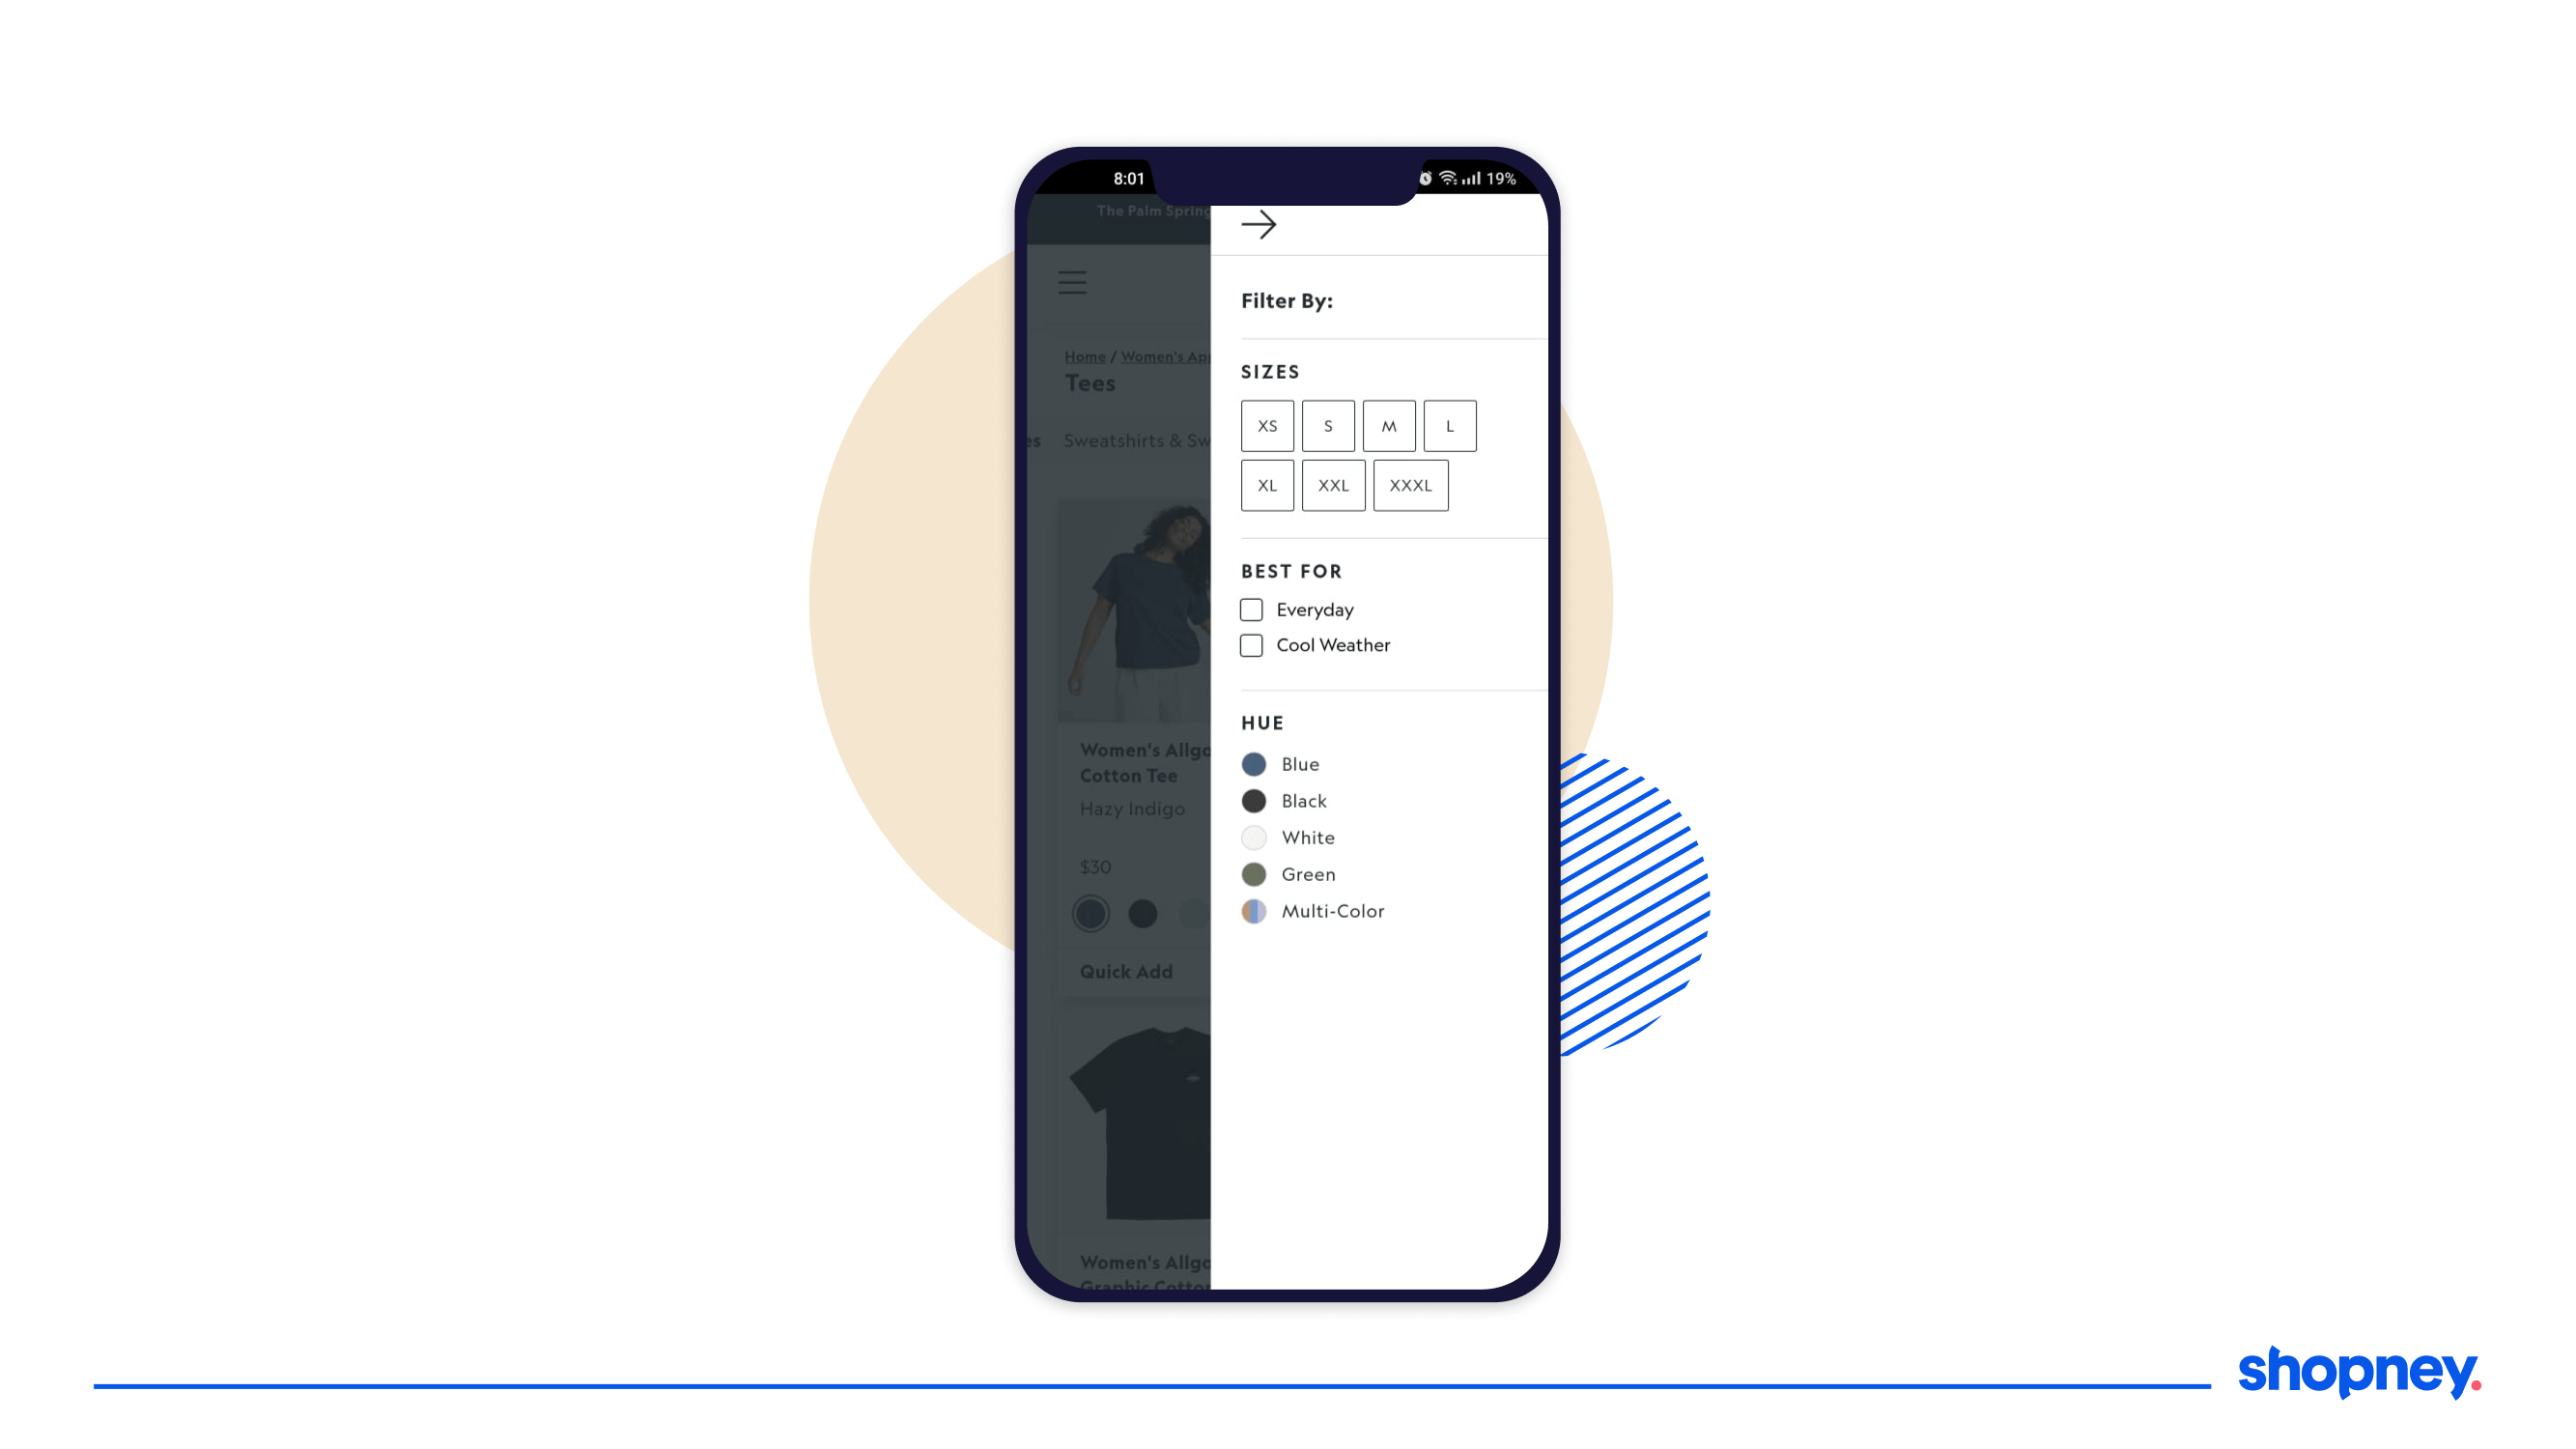This screenshot has width=2576, height=1449.
Task: Select XXL size filter button
Action: (x=1332, y=485)
